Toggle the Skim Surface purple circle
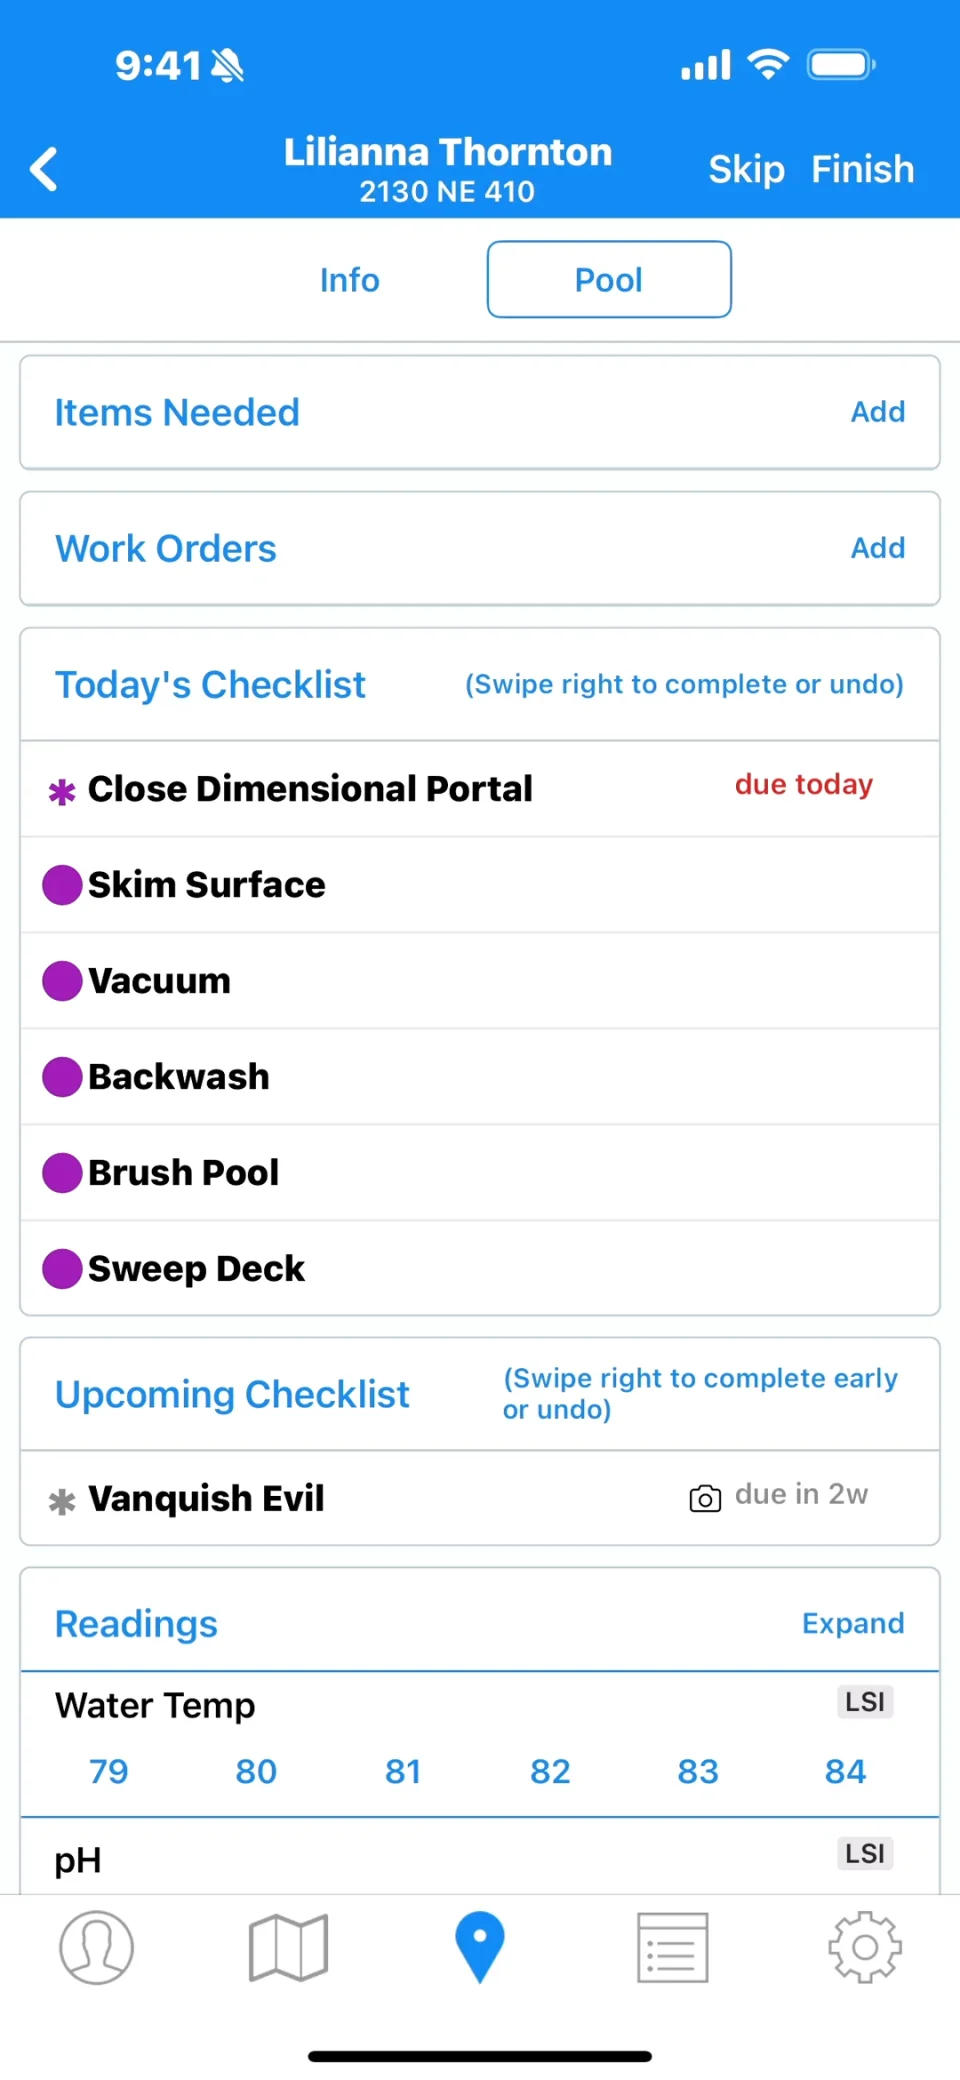The width and height of the screenshot is (960, 2080). coord(62,885)
